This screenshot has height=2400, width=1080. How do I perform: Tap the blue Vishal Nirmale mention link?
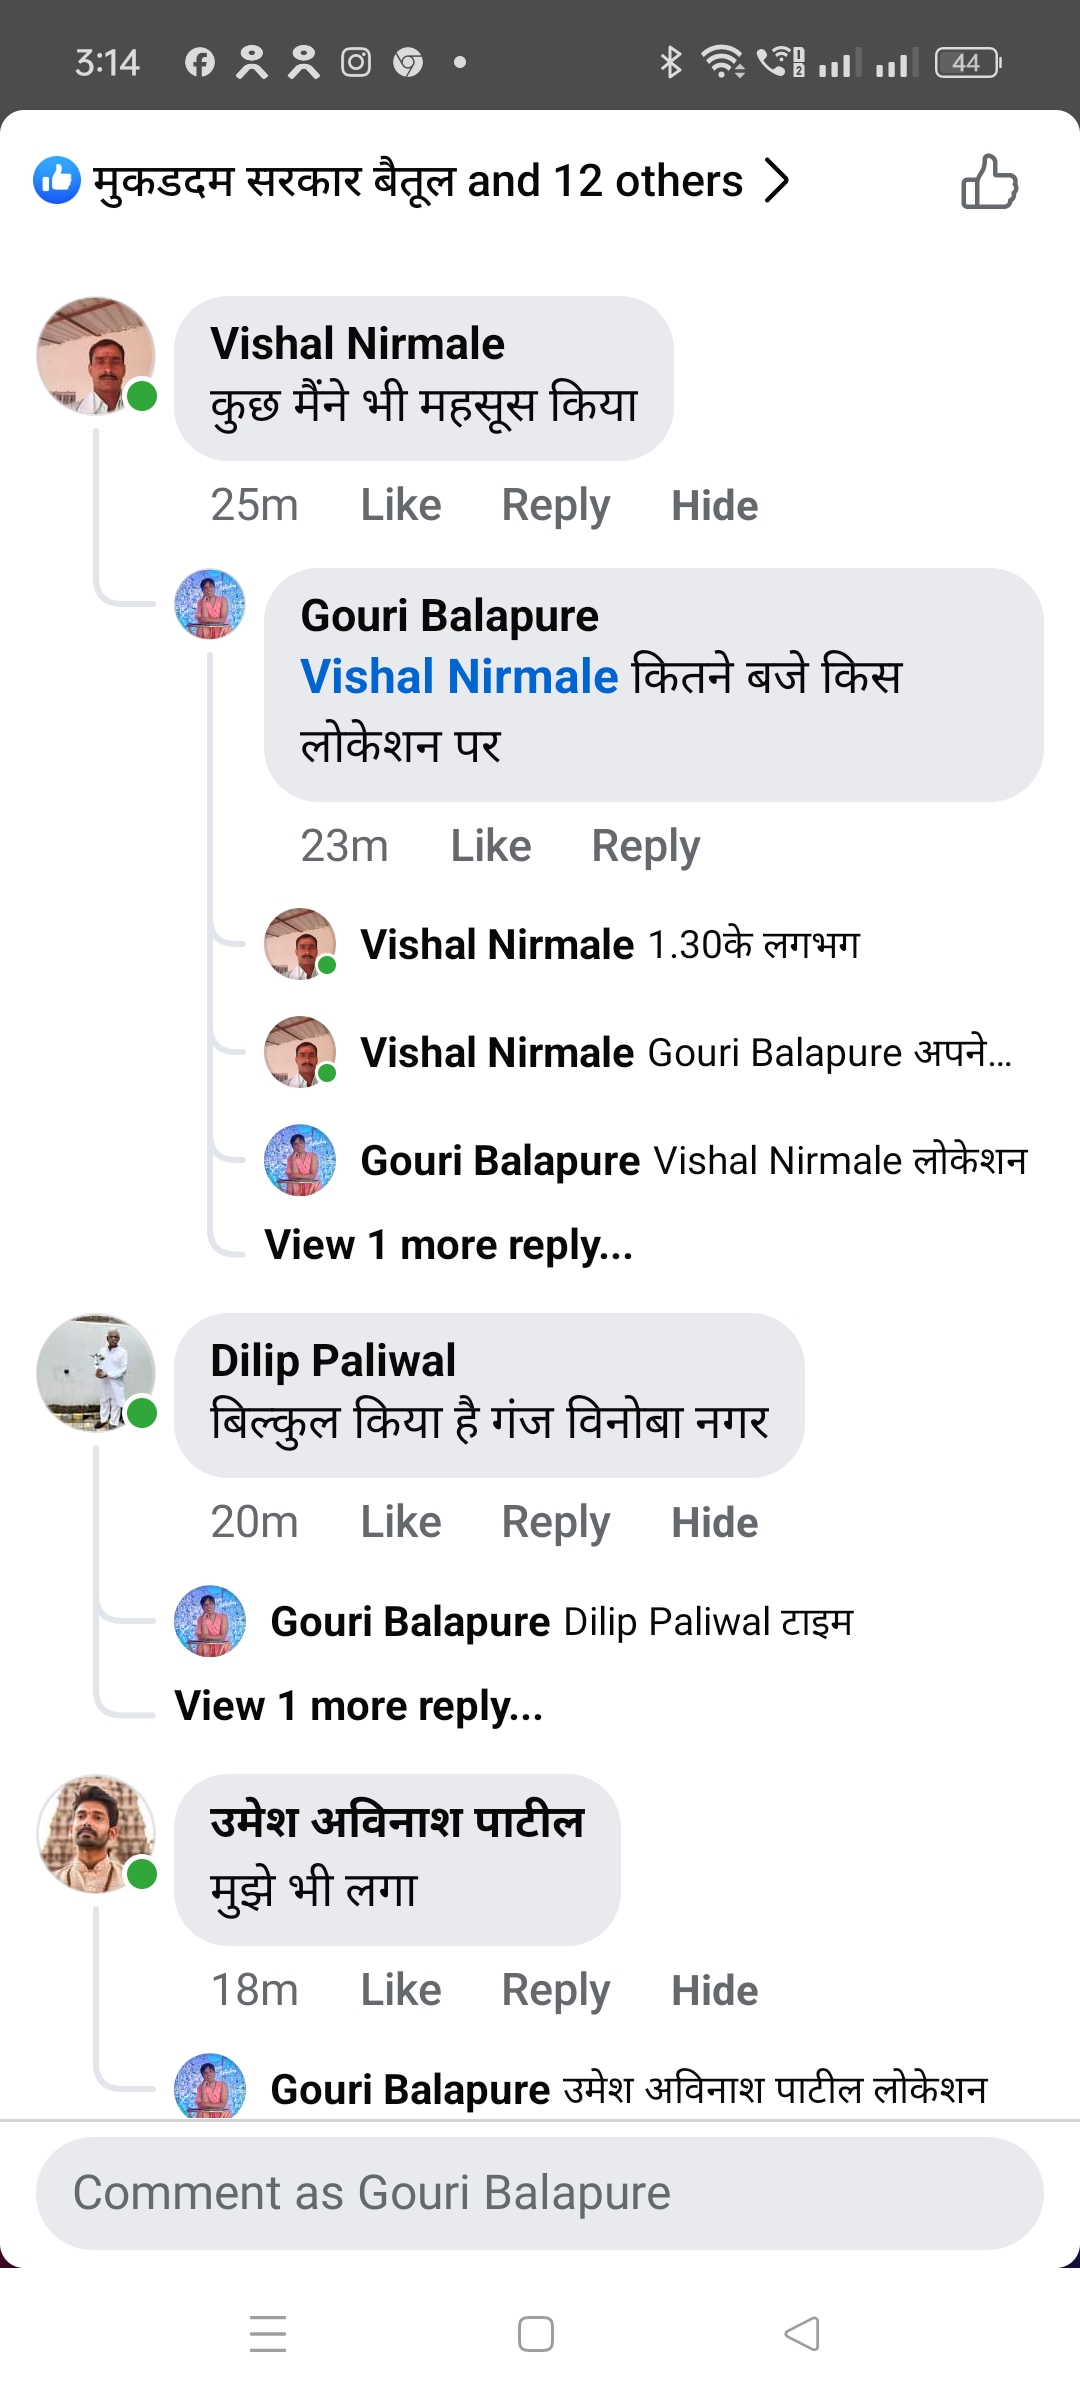(x=459, y=676)
